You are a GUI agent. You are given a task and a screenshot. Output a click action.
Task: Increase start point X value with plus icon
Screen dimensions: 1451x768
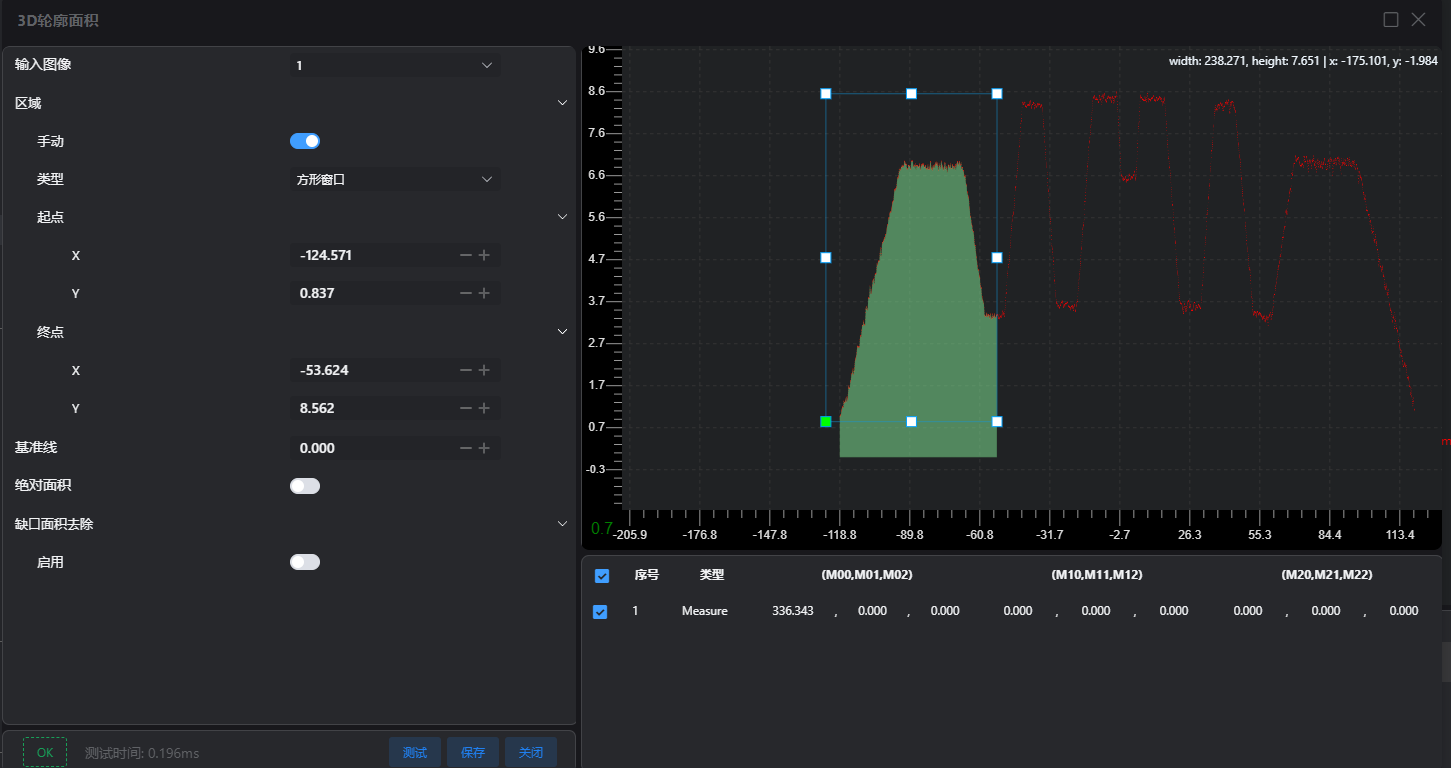(484, 255)
